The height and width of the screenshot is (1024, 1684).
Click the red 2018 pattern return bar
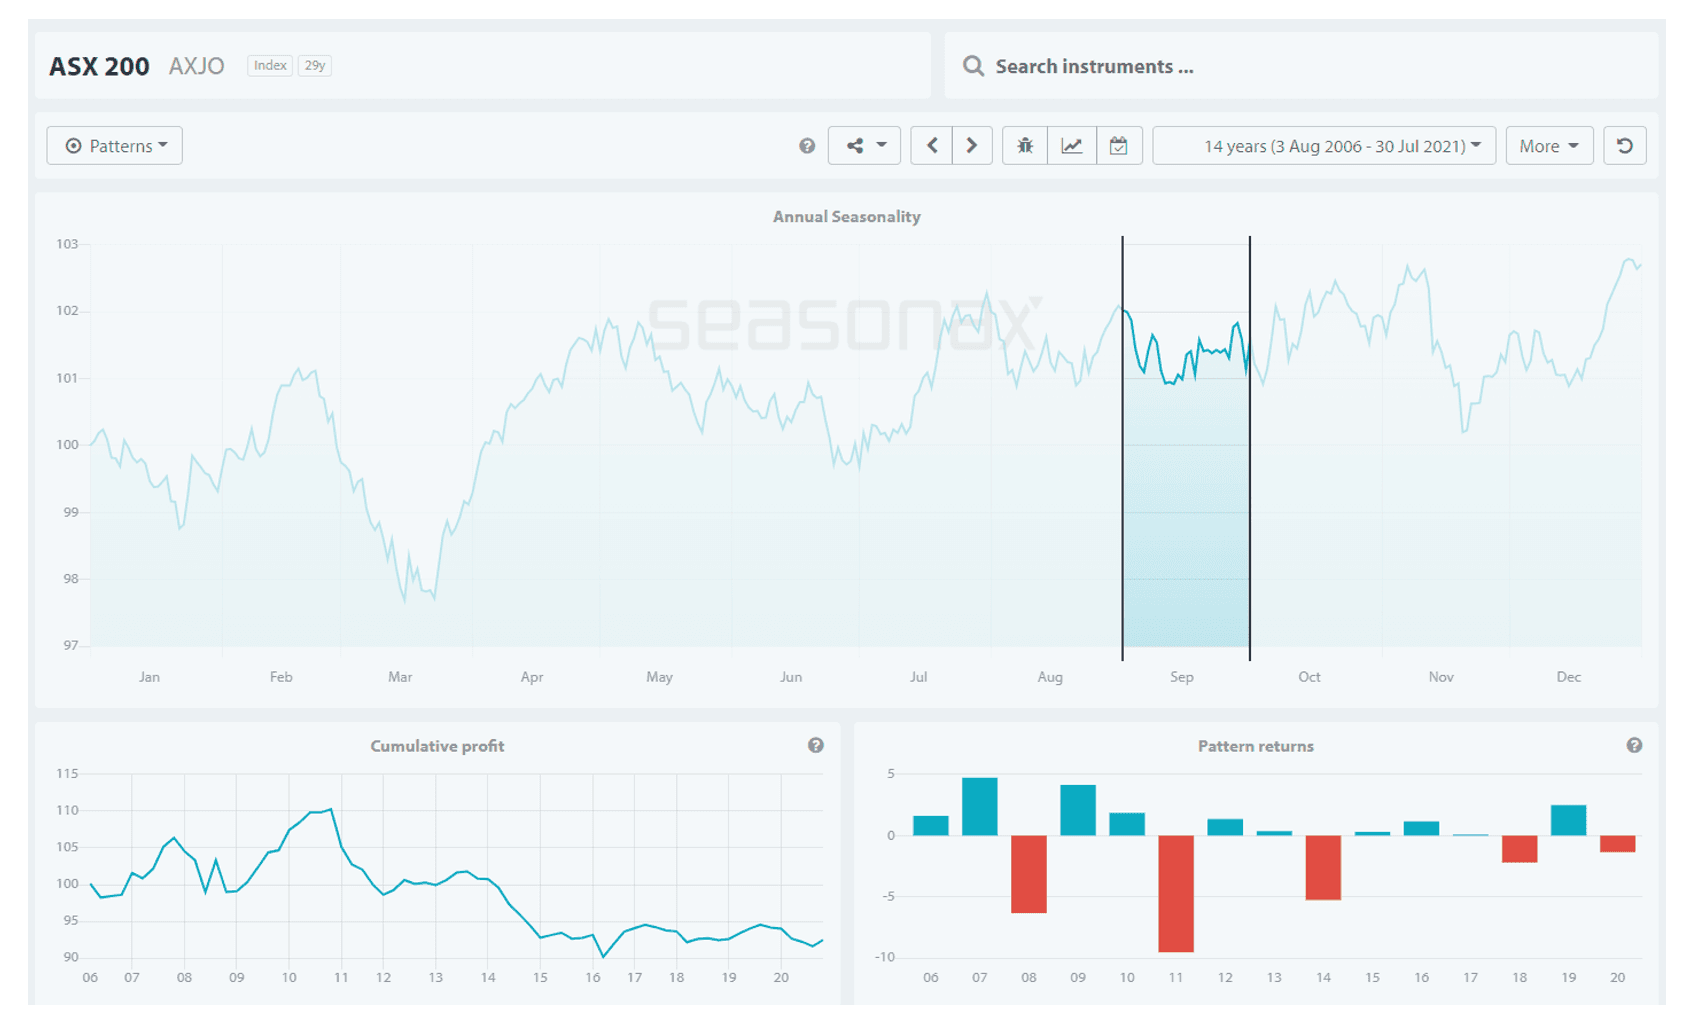click(1519, 849)
